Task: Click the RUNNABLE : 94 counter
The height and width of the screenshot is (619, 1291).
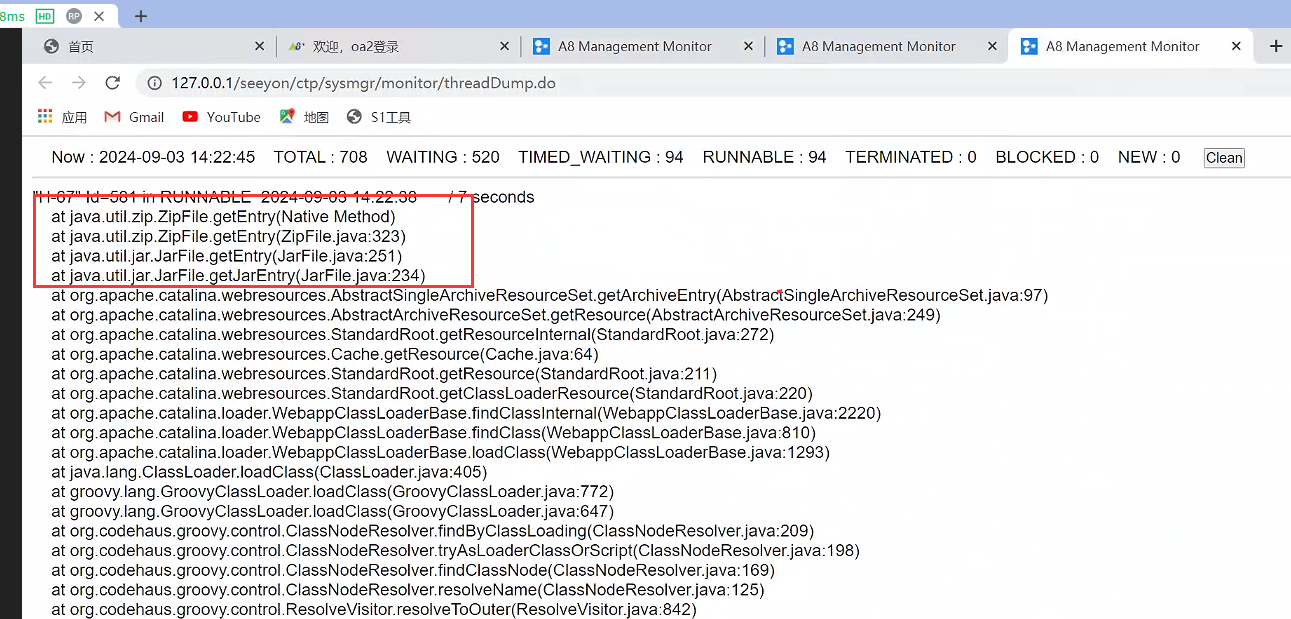Action: pyautogui.click(x=765, y=157)
